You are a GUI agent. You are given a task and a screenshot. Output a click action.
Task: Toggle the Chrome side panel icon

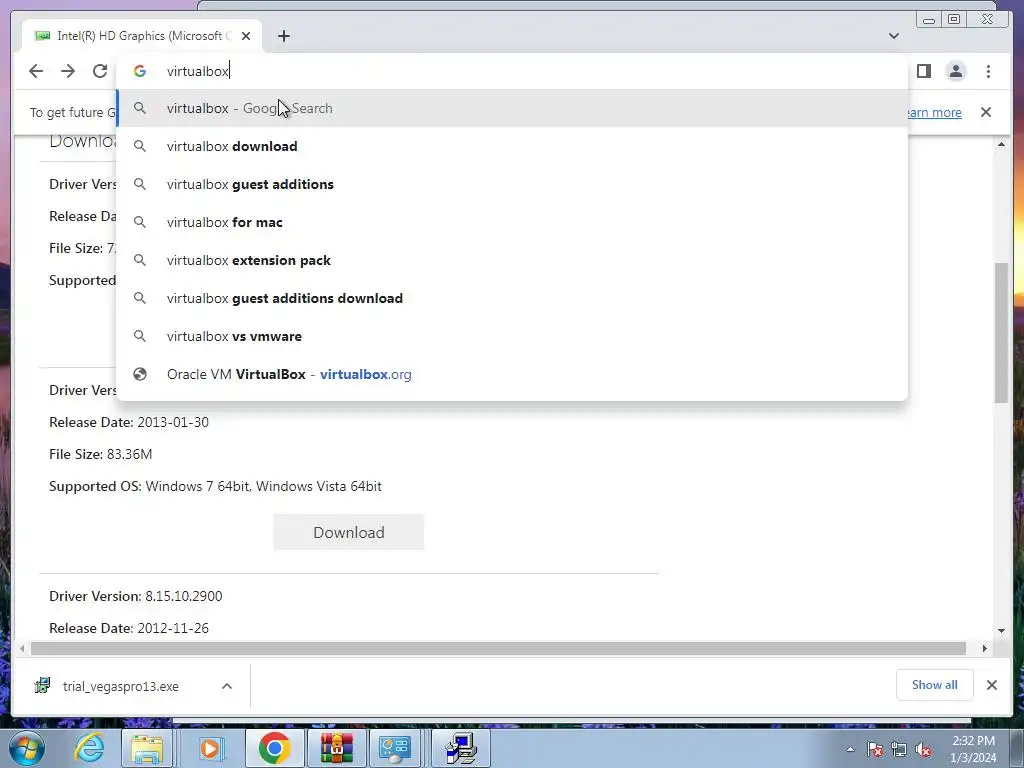(x=923, y=71)
